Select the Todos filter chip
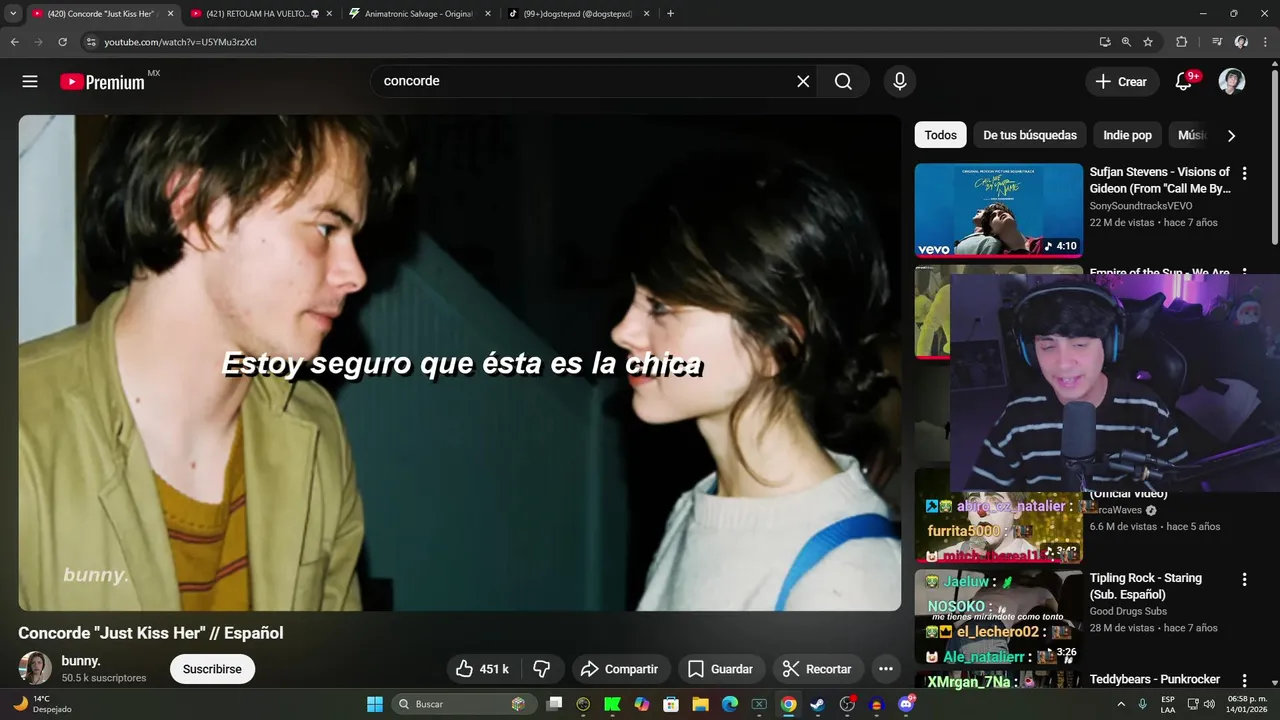Screen dimensions: 1280x720 (x=940, y=135)
